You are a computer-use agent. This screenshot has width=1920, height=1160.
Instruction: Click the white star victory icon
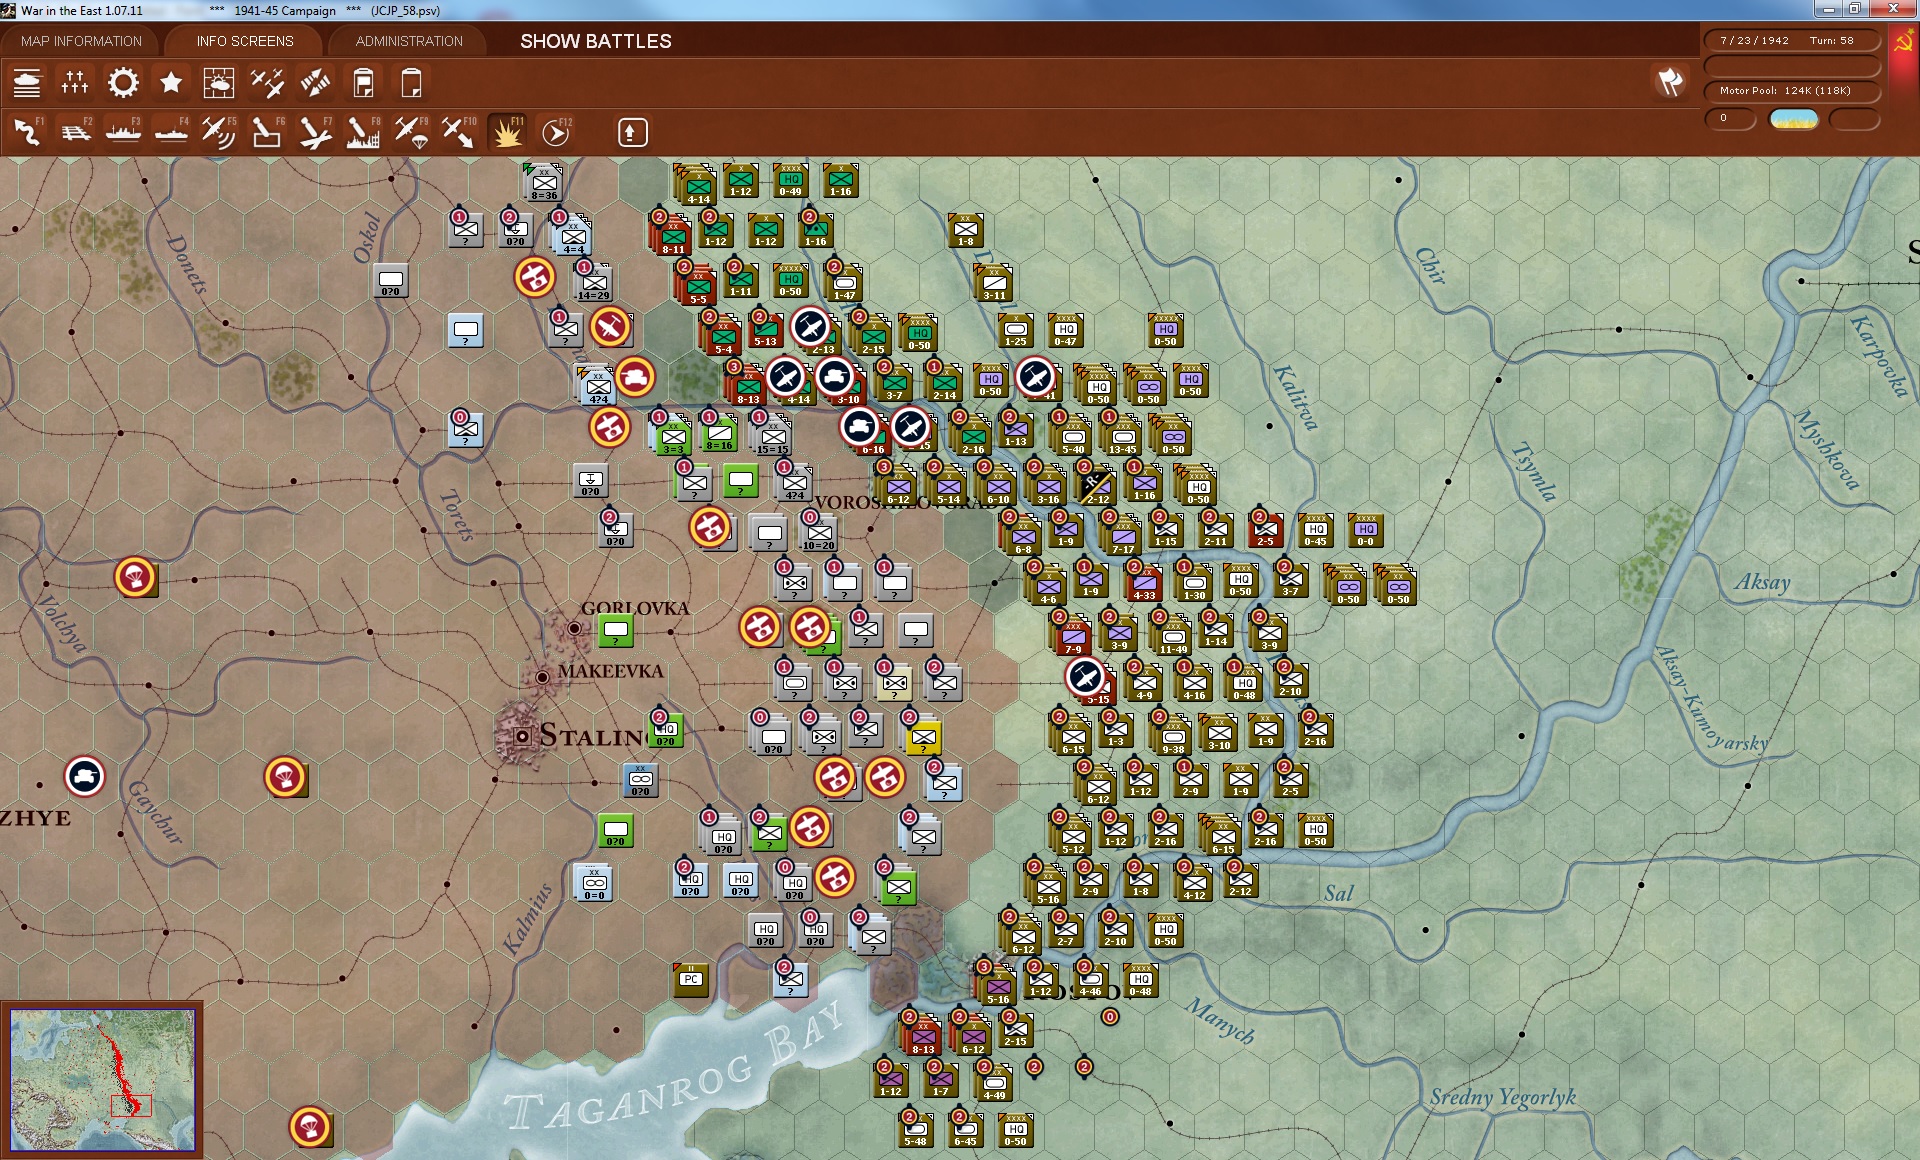click(171, 83)
